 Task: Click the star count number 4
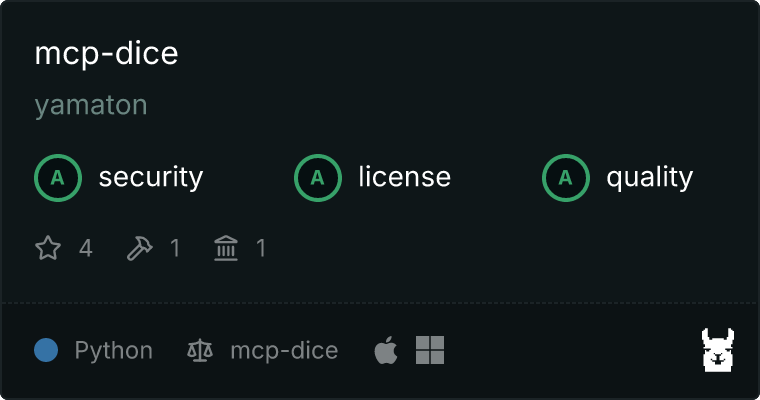pyautogui.click(x=86, y=249)
